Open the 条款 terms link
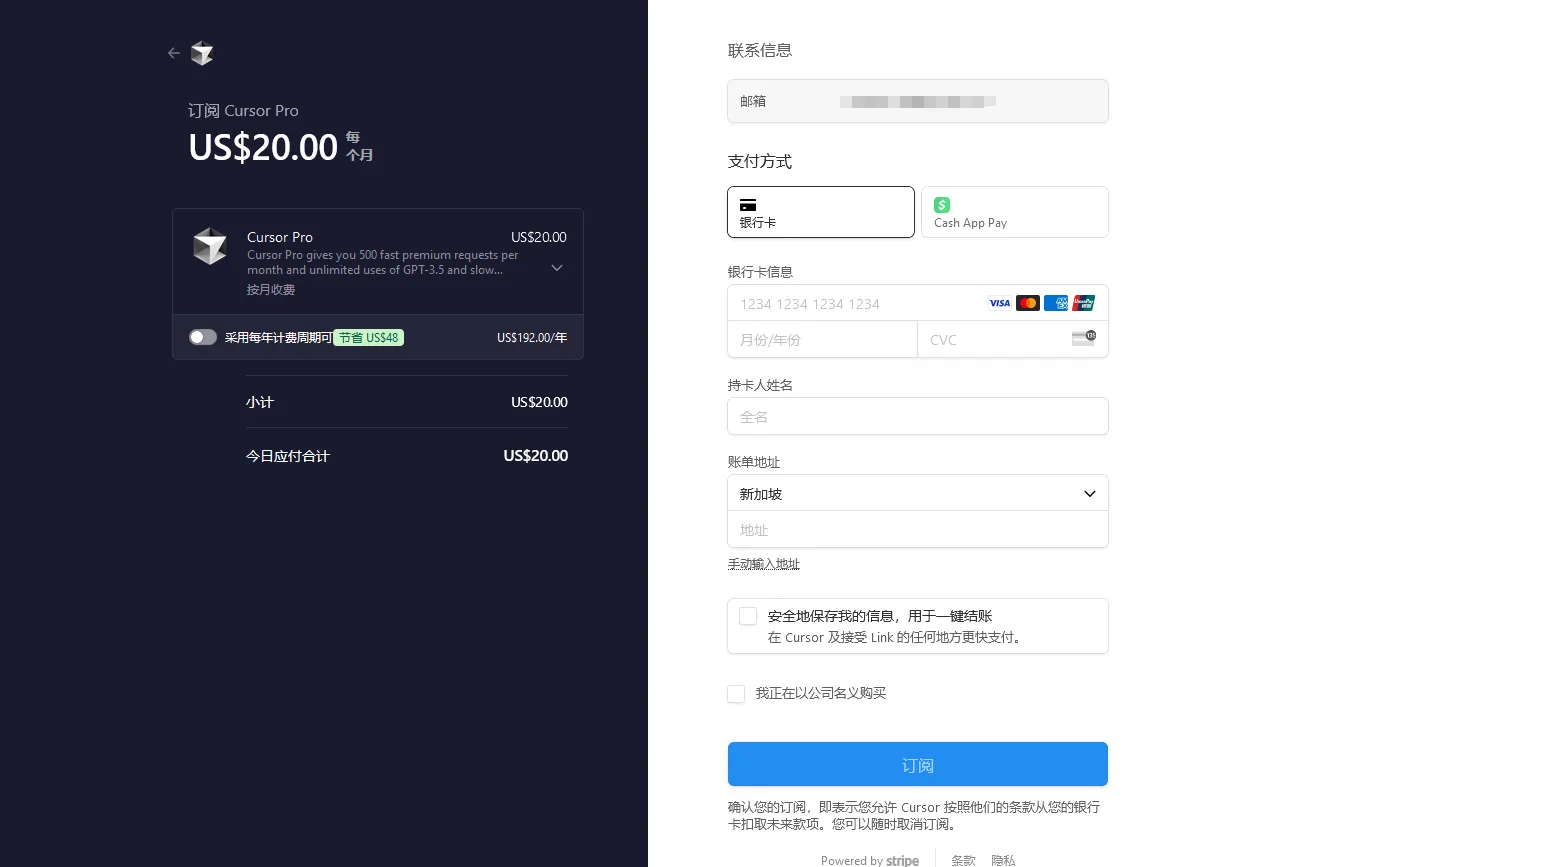The height and width of the screenshot is (867, 1562). pos(962,860)
